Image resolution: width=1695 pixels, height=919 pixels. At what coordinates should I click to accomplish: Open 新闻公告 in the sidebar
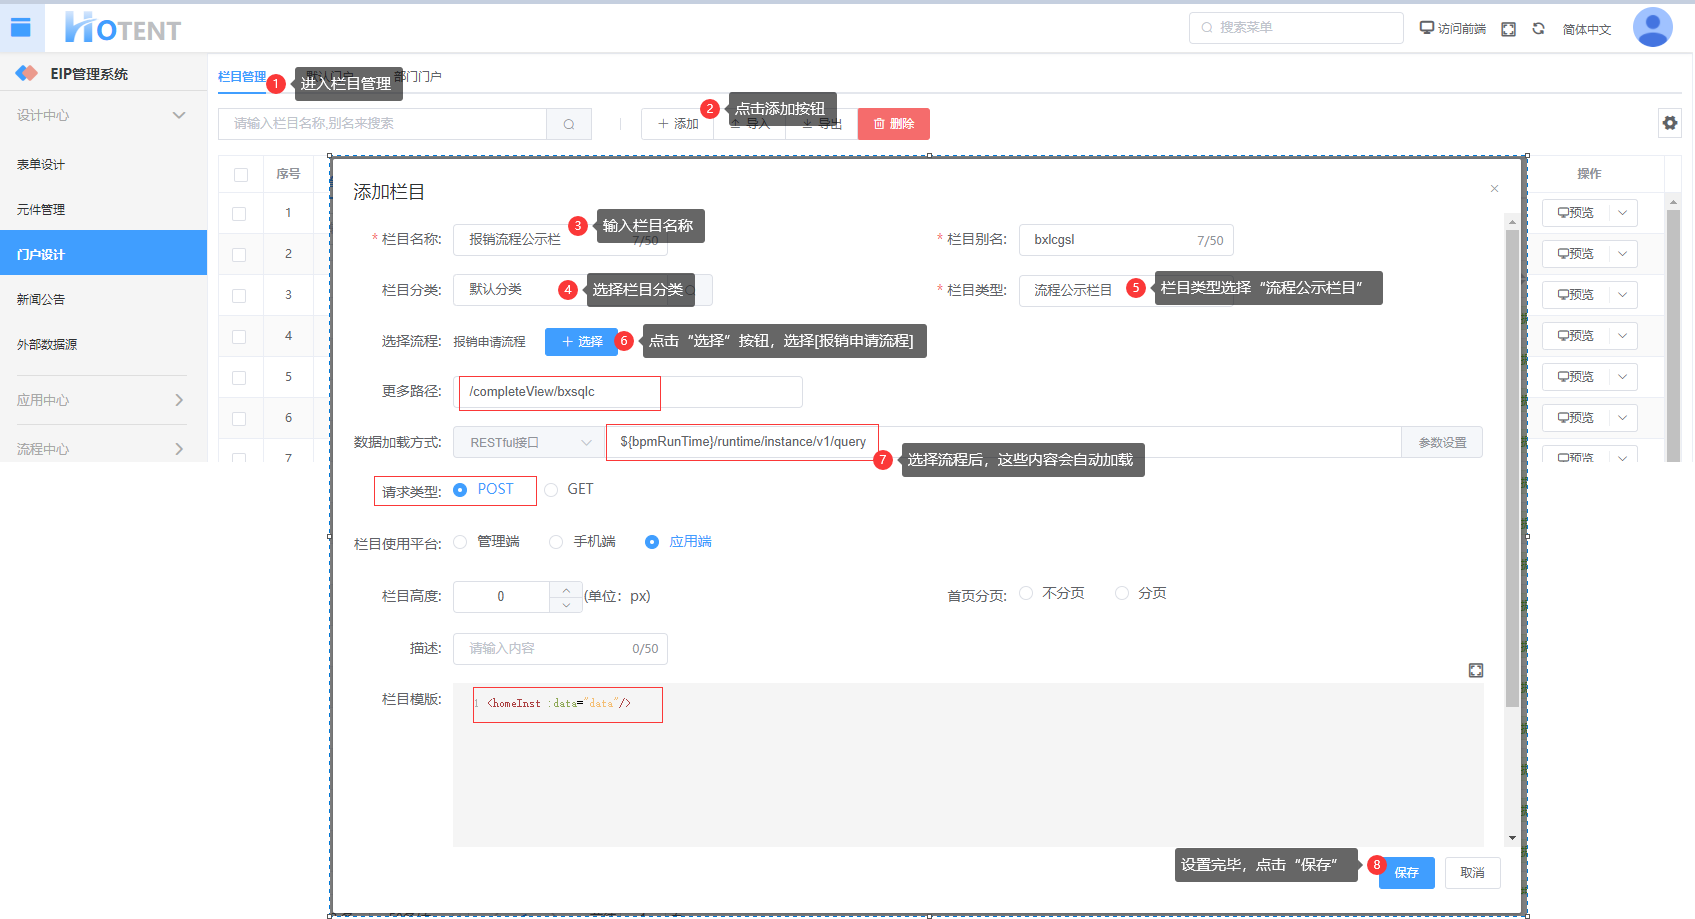click(41, 299)
